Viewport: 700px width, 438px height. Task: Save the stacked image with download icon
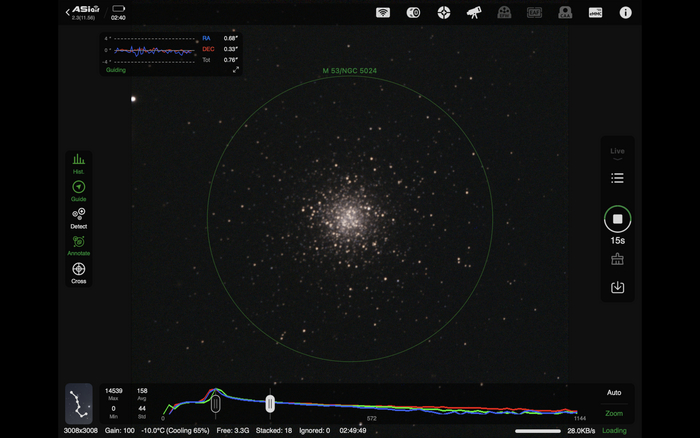pyautogui.click(x=617, y=287)
